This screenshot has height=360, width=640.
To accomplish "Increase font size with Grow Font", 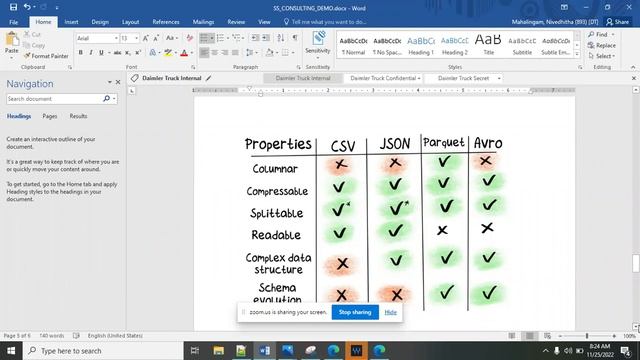I will pyautogui.click(x=146, y=38).
